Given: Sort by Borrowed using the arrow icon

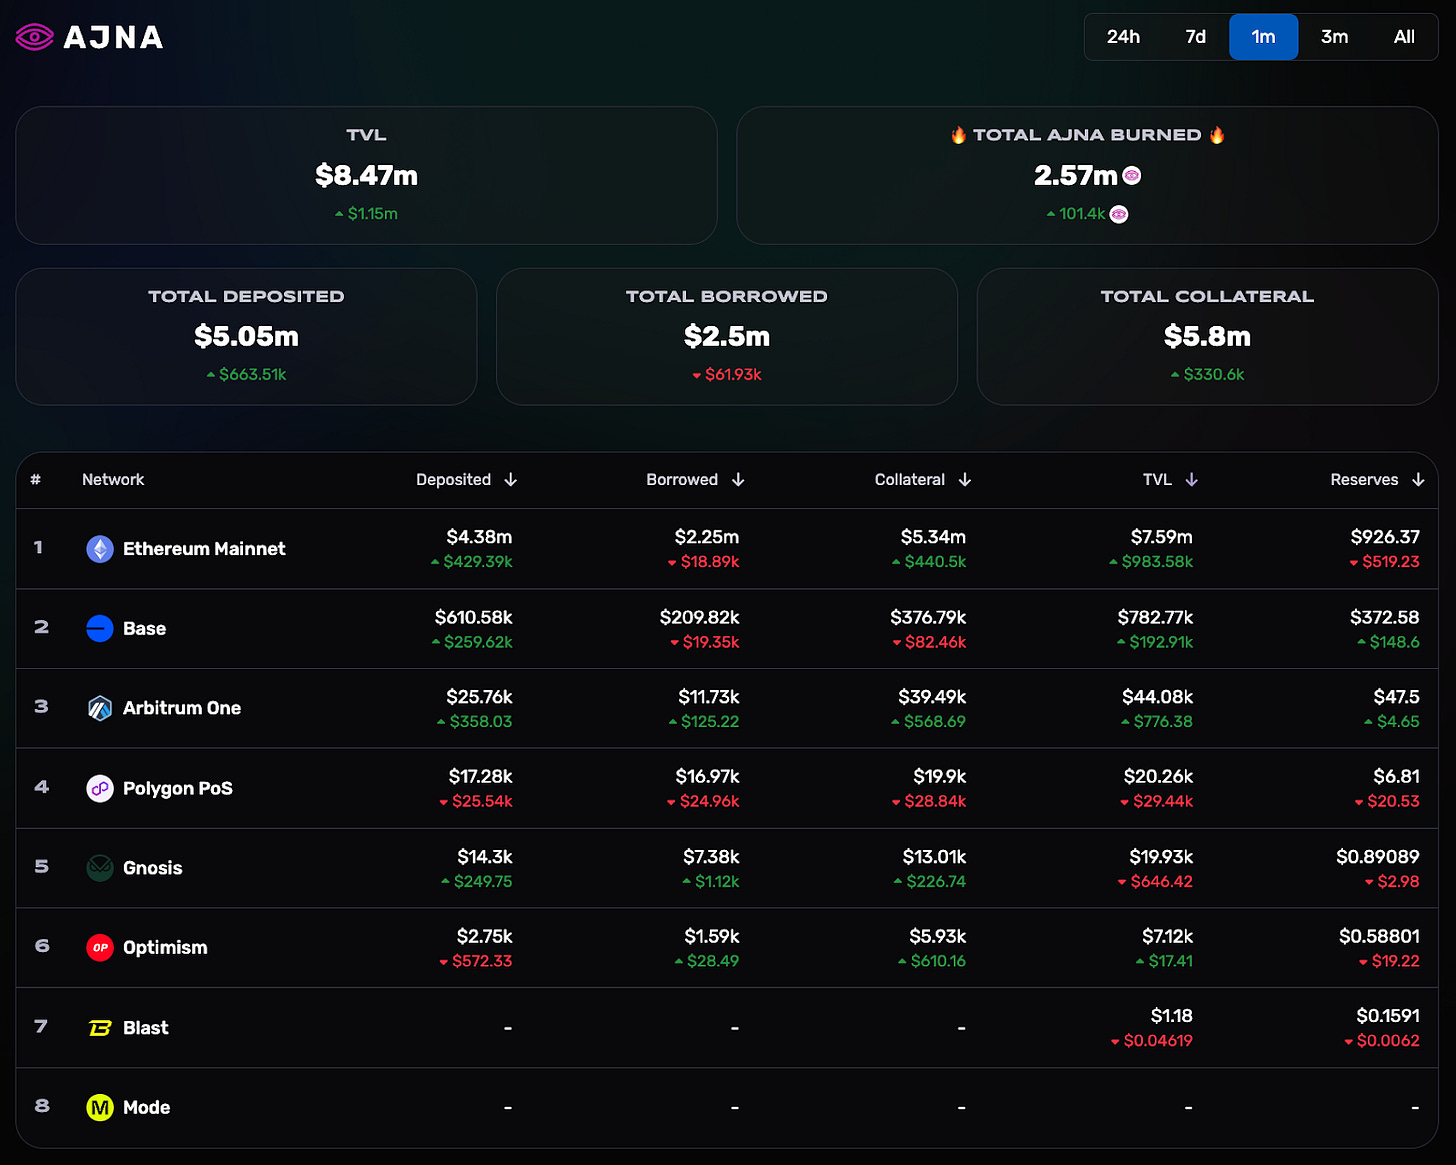Looking at the screenshot, I should [738, 480].
